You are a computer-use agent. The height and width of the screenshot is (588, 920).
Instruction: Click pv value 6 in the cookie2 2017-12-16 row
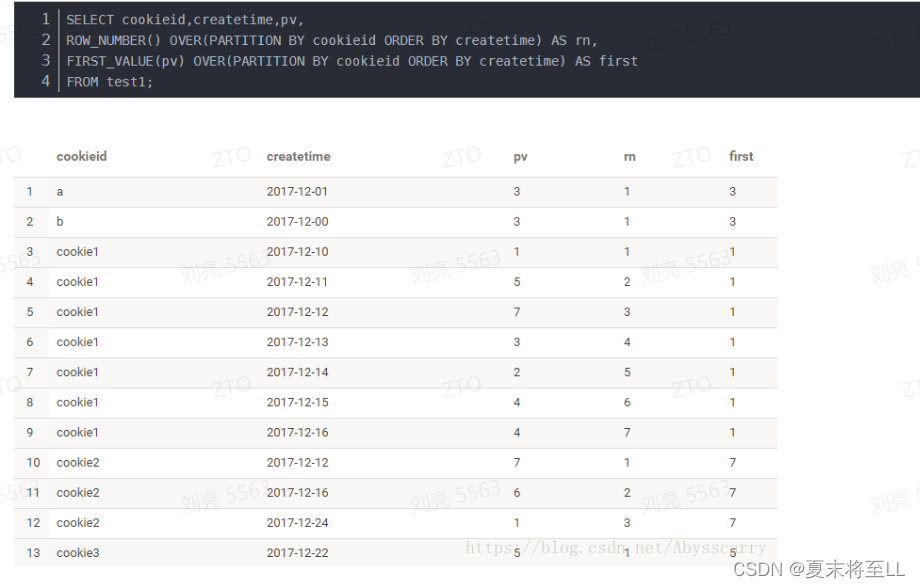[517, 493]
